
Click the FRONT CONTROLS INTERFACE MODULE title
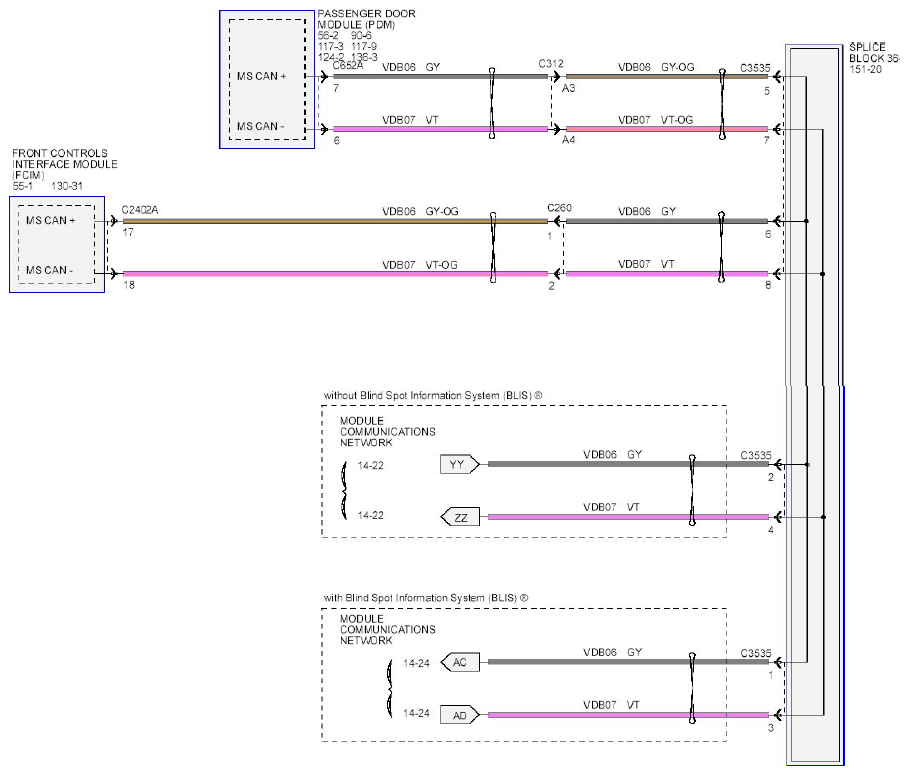tap(65, 164)
